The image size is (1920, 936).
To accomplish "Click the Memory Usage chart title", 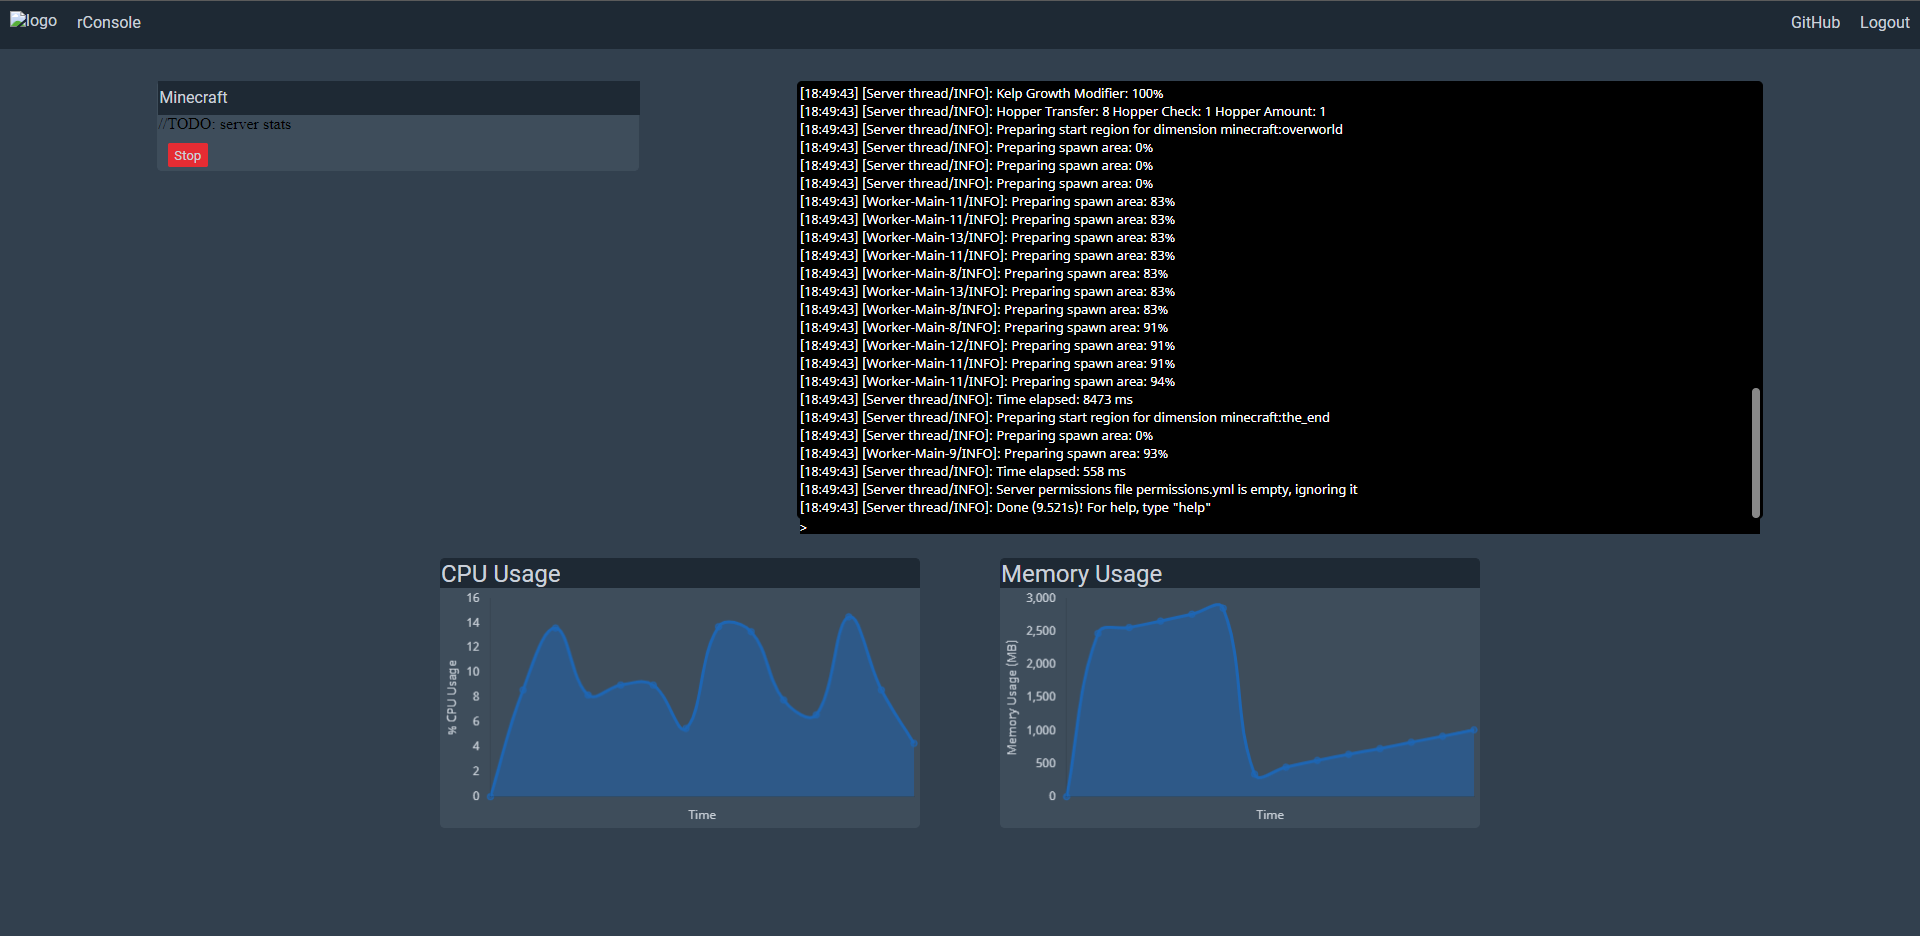I will pyautogui.click(x=1081, y=574).
